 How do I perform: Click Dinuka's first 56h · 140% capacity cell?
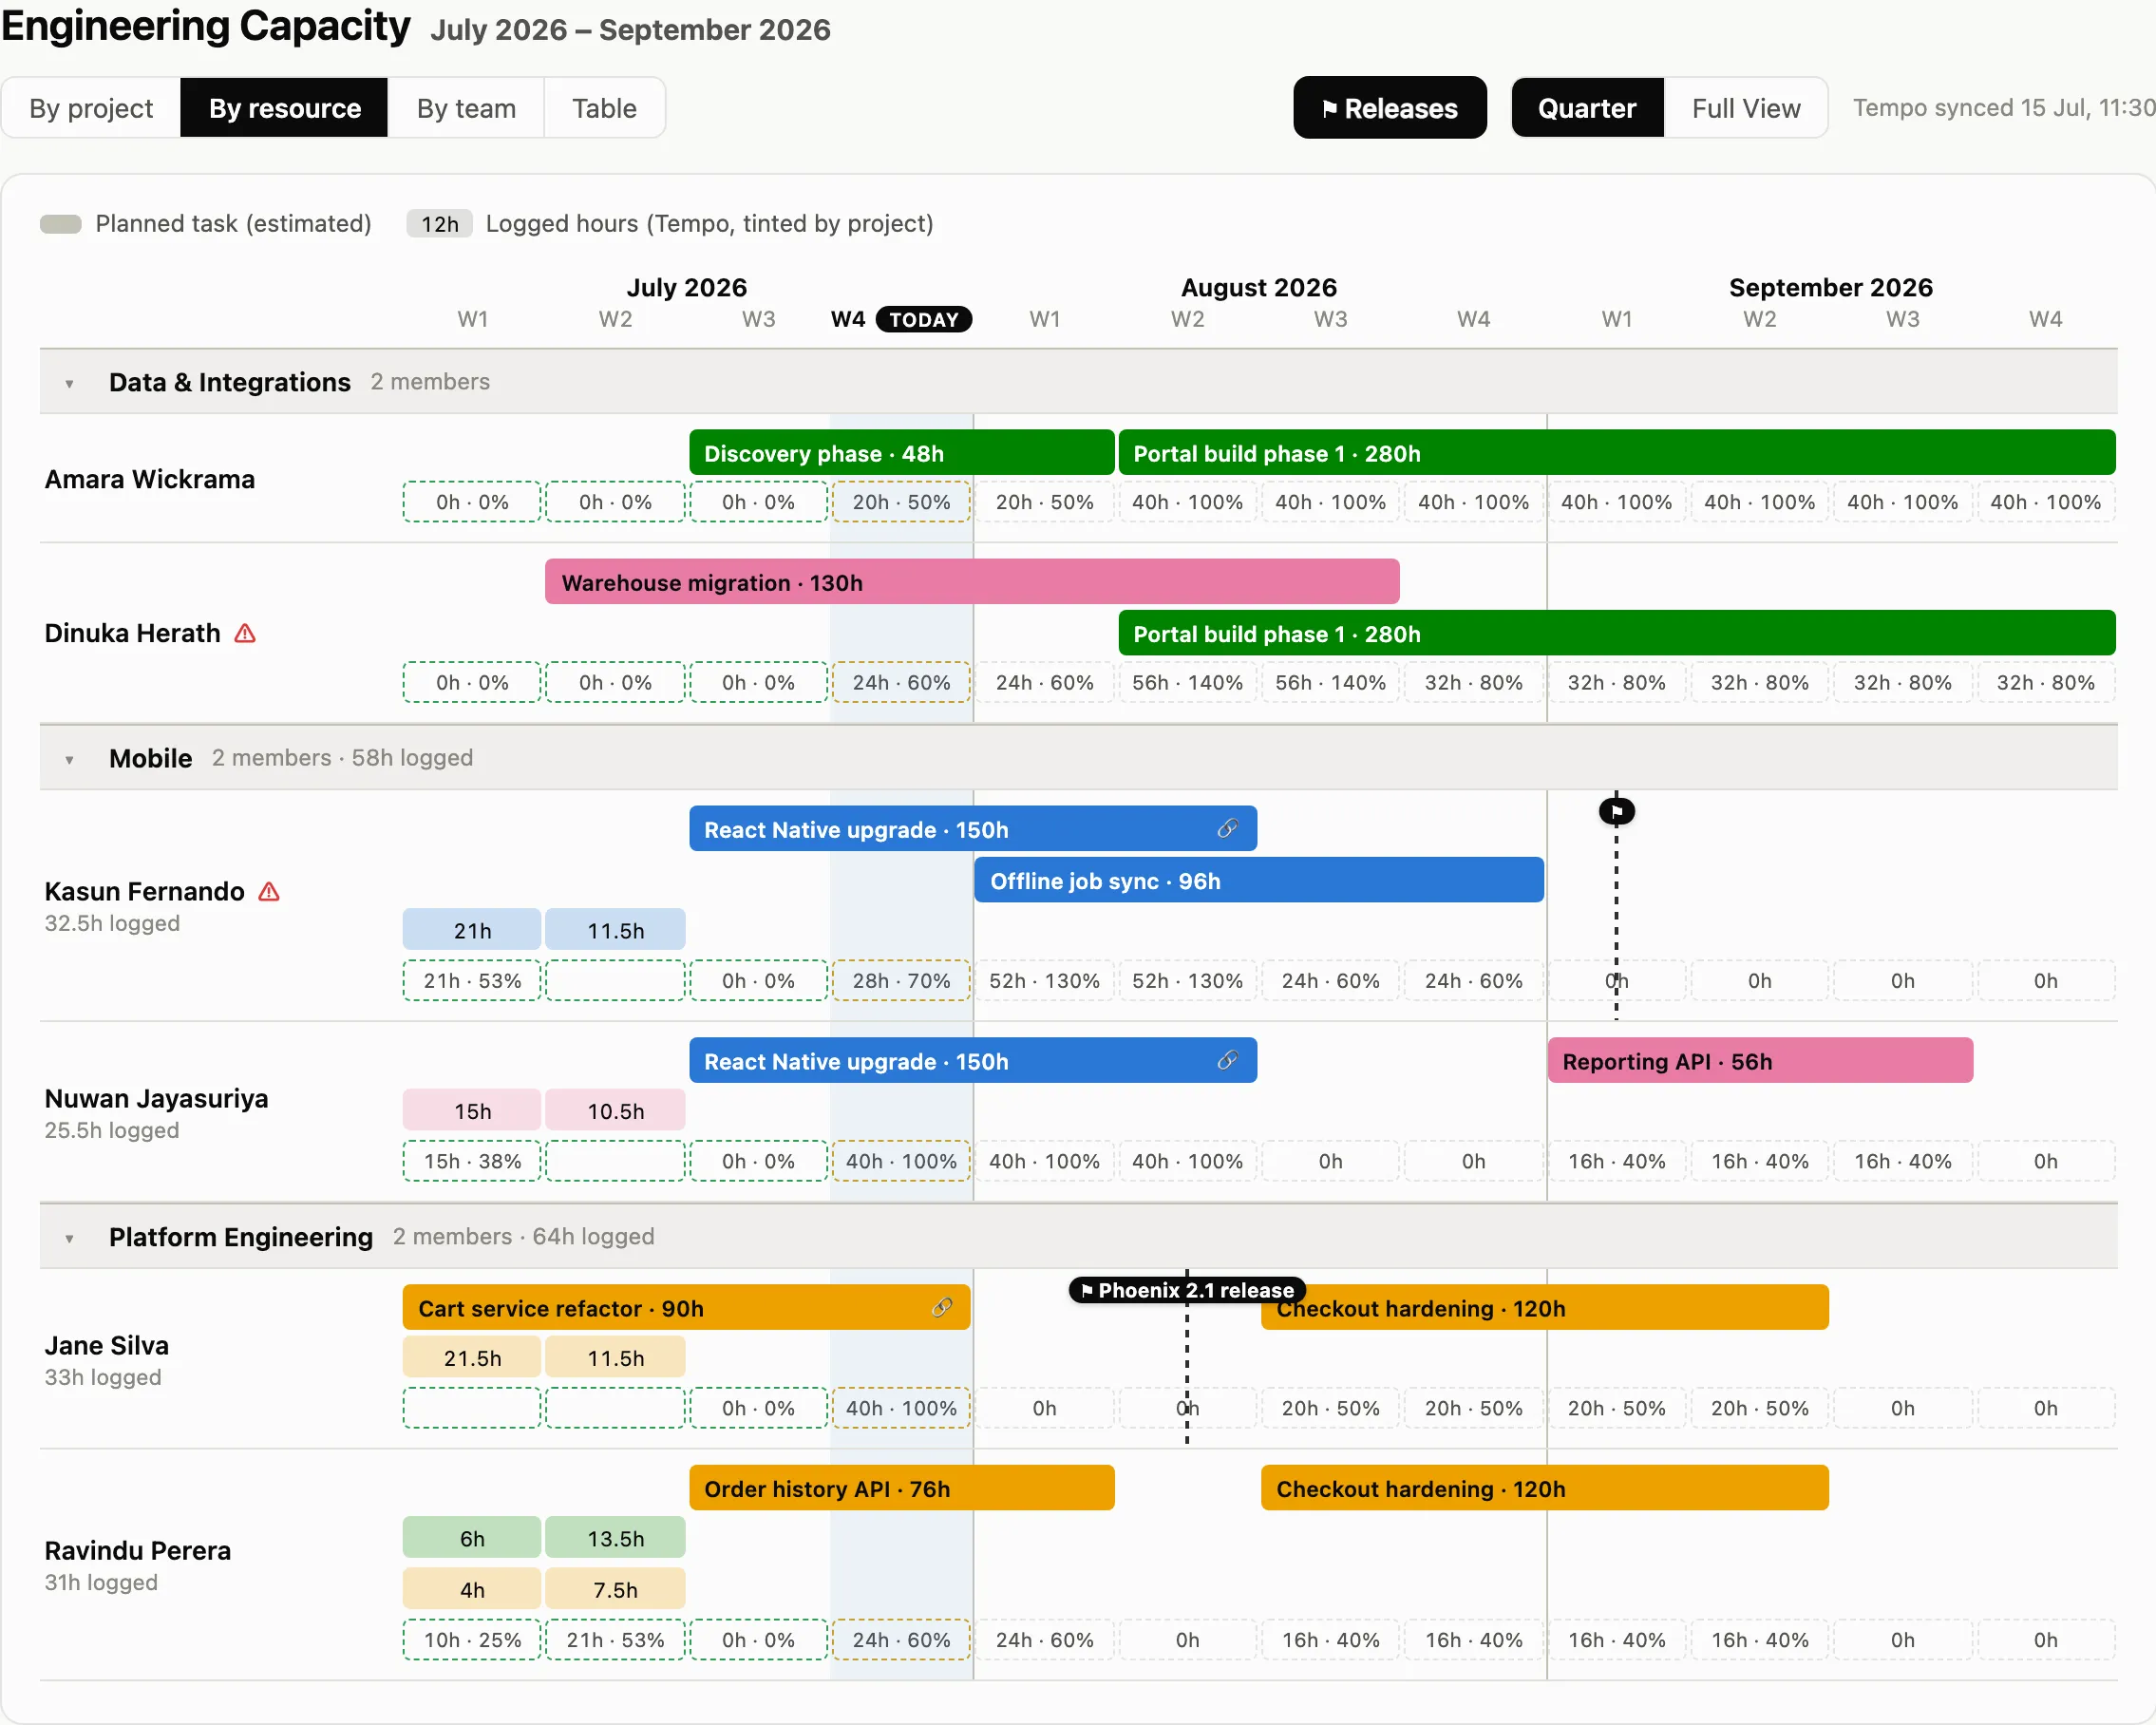pyautogui.click(x=1187, y=682)
